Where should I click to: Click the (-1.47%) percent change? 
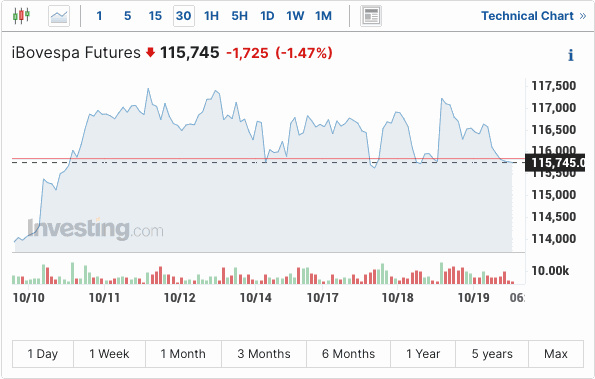[x=304, y=53]
